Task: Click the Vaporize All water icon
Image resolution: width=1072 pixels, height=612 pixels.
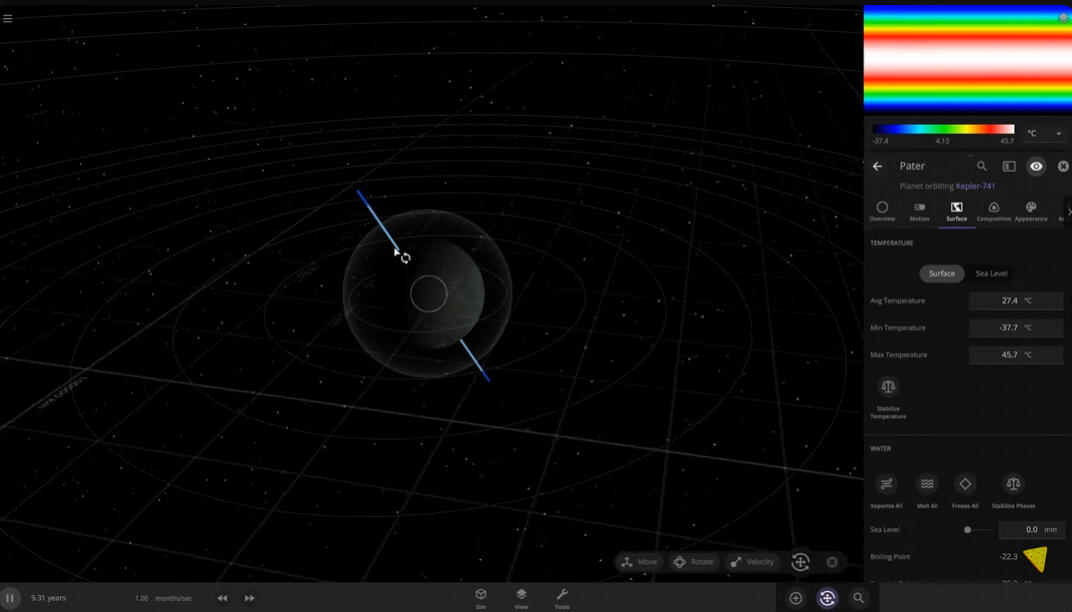Action: pos(886,484)
